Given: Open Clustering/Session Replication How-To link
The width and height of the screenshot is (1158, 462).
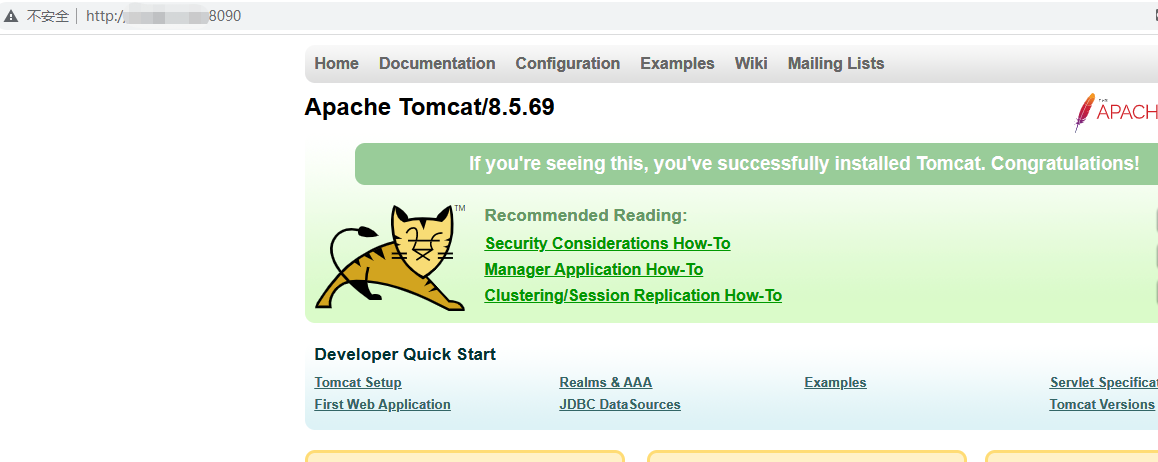Looking at the screenshot, I should tap(633, 295).
